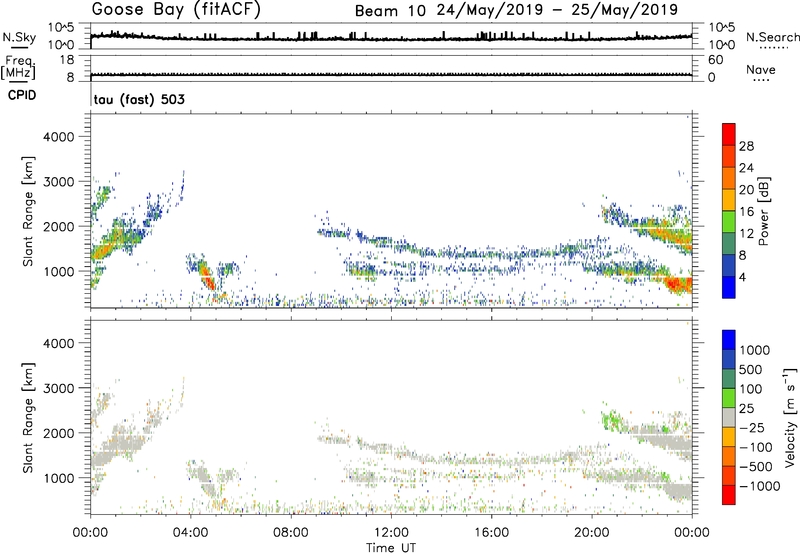Pick the red bottom segment of the Velocity color bar
800x554 pixels.
729,495
